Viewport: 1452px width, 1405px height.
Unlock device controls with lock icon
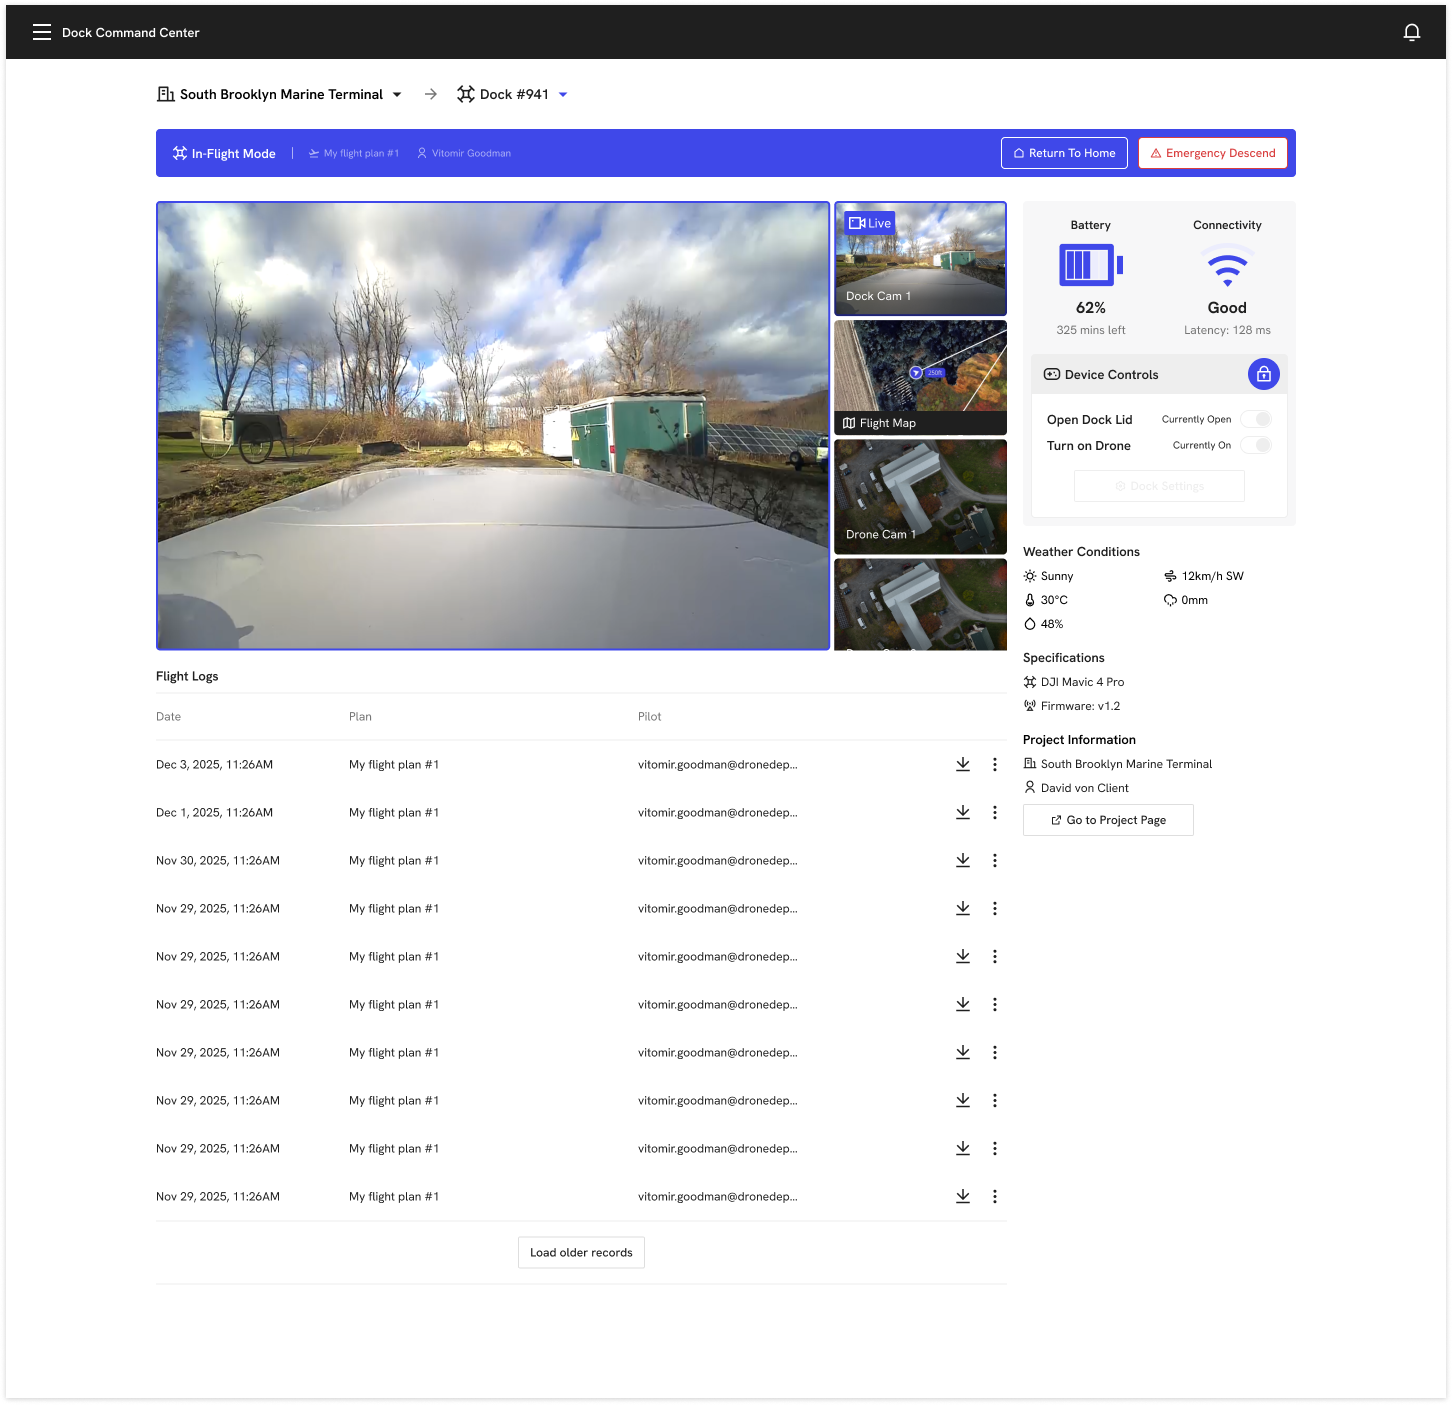tap(1263, 374)
